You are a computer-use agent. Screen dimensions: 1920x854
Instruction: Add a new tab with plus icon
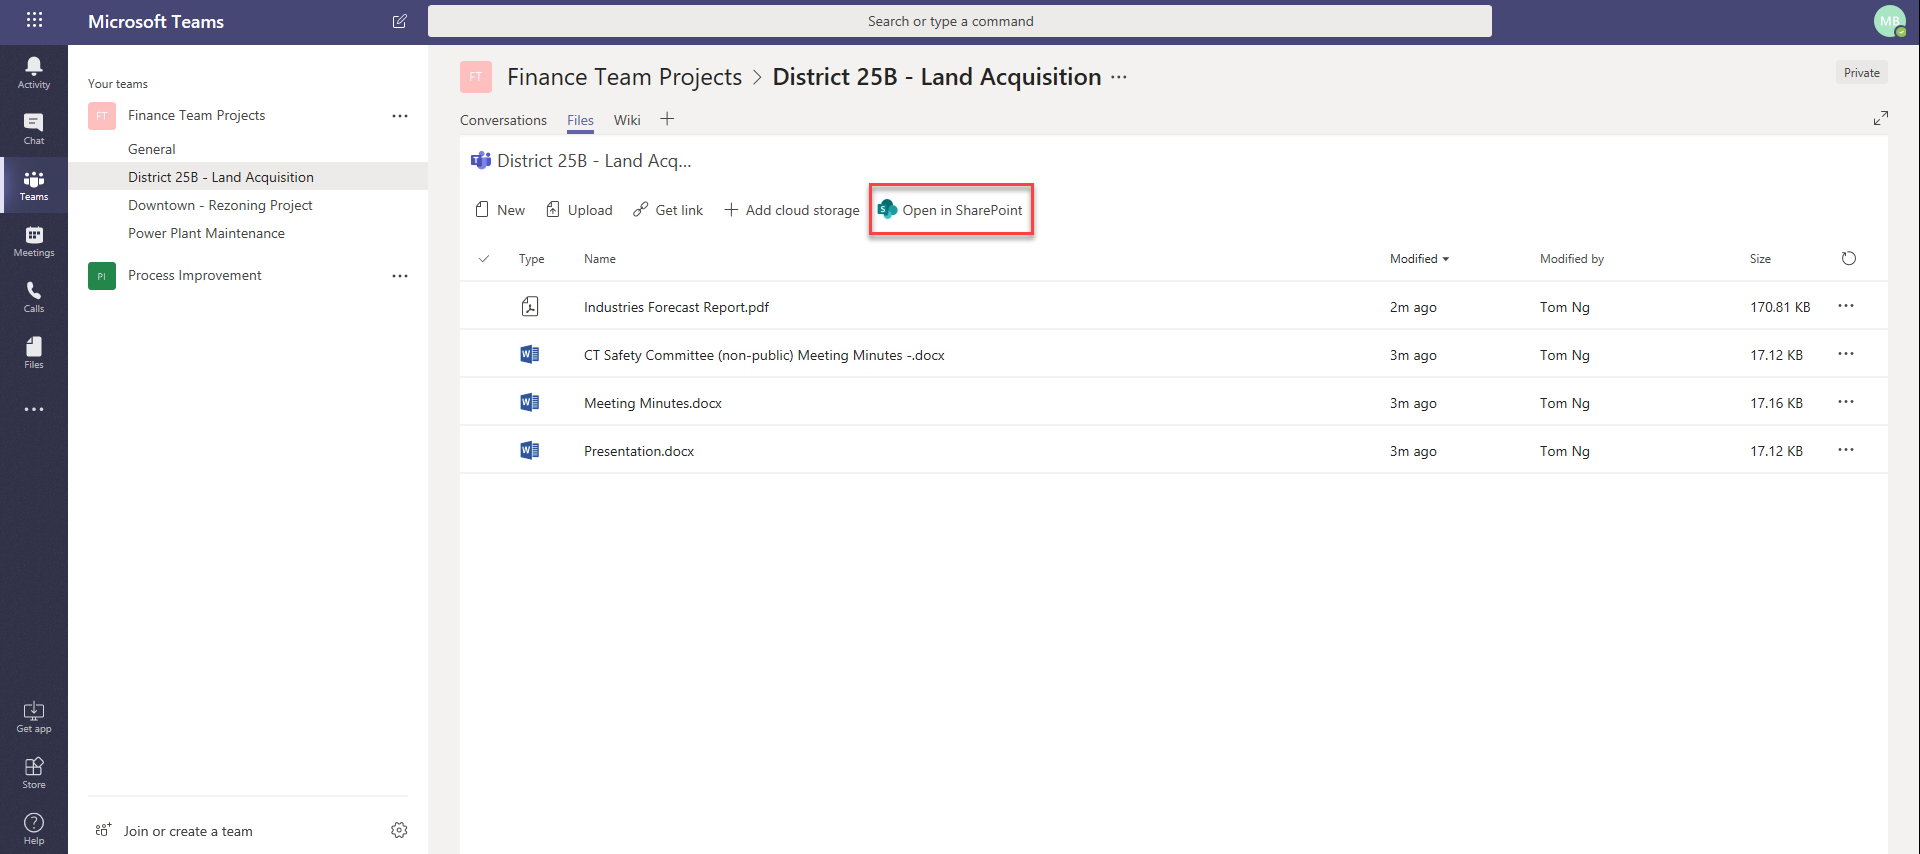tap(667, 119)
